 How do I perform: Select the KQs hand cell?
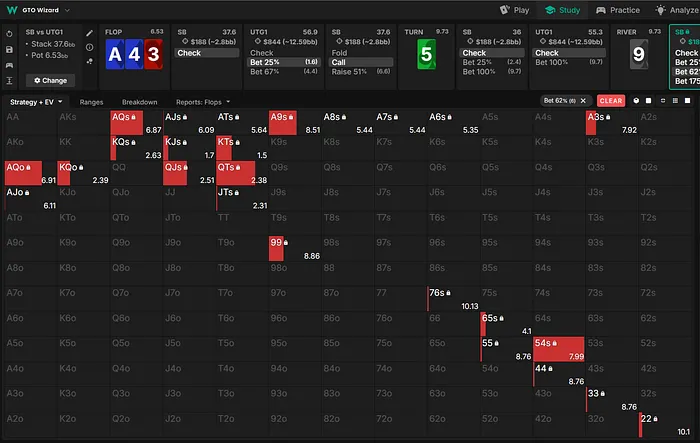136,148
